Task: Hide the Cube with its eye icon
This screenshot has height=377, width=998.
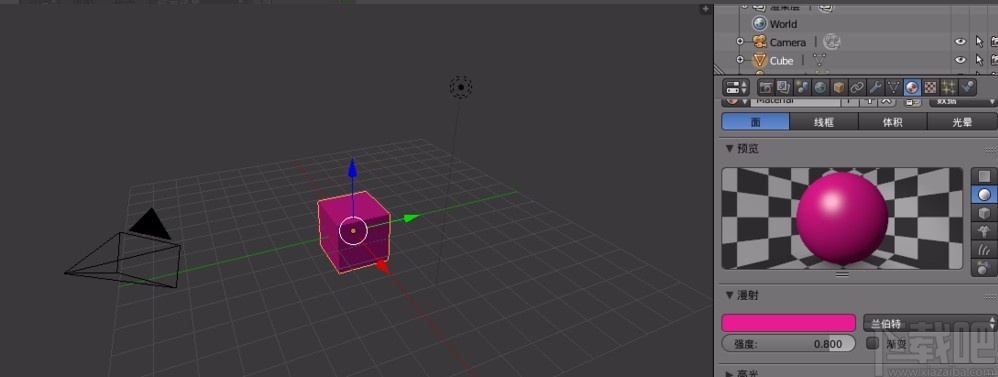Action: [x=960, y=60]
